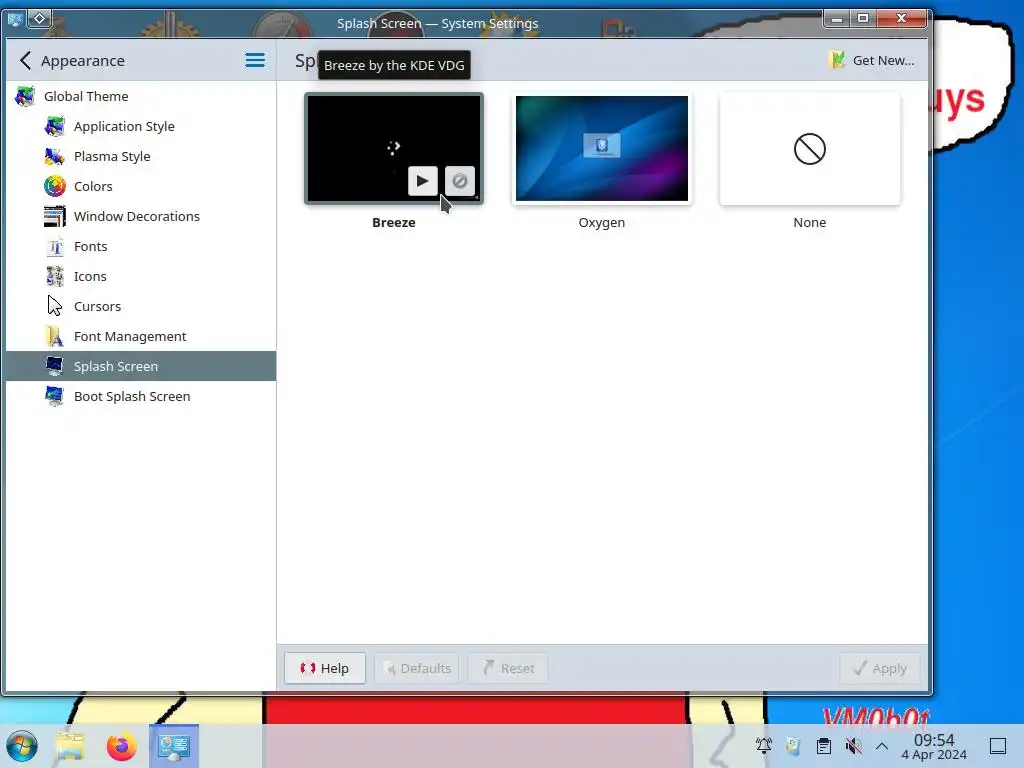The width and height of the screenshot is (1024, 768).
Task: Preview the Breeze splash with play button
Action: pyautogui.click(x=423, y=181)
